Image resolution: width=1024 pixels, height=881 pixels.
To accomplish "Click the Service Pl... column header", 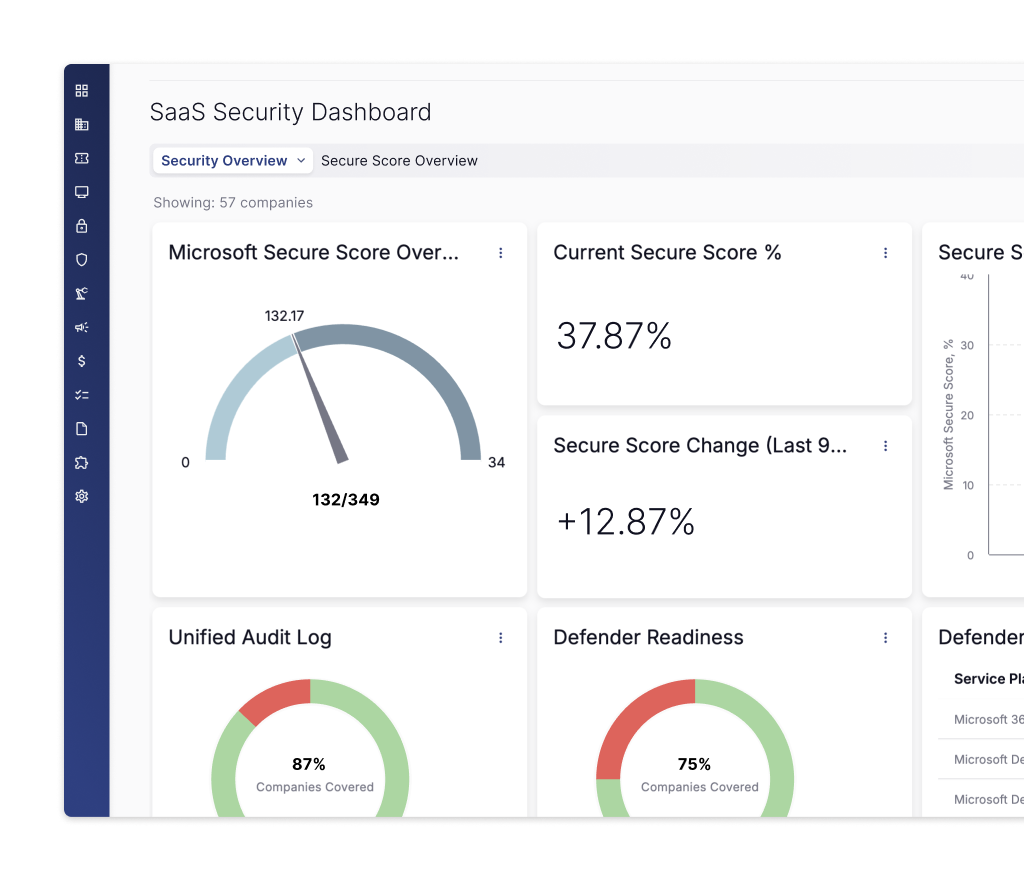I will pyautogui.click(x=989, y=679).
